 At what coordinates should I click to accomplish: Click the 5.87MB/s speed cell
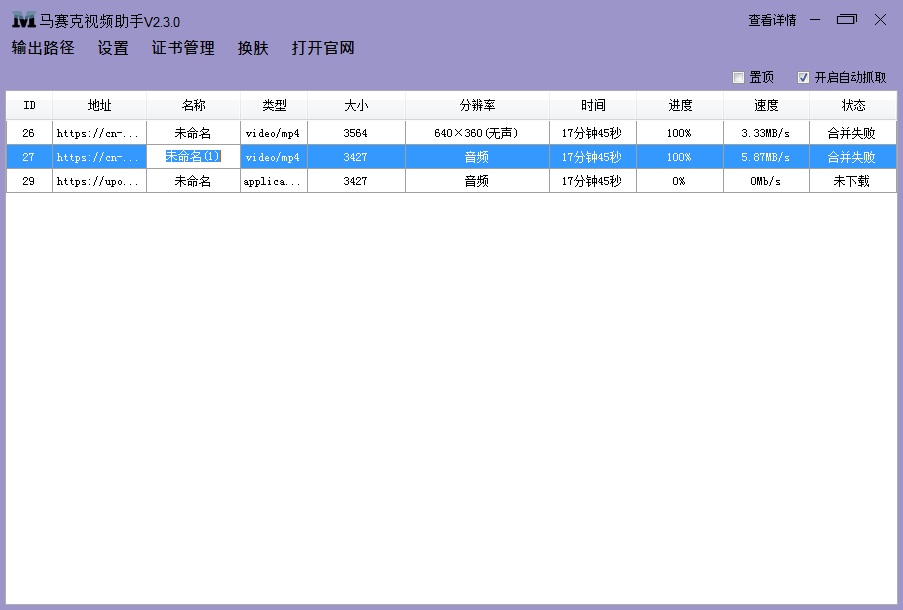tap(767, 157)
